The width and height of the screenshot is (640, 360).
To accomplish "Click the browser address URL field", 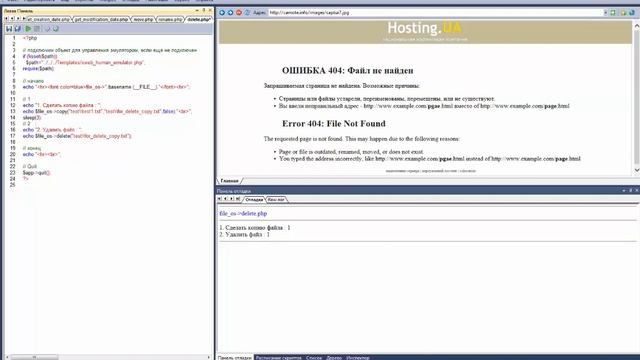I will tap(435, 13).
